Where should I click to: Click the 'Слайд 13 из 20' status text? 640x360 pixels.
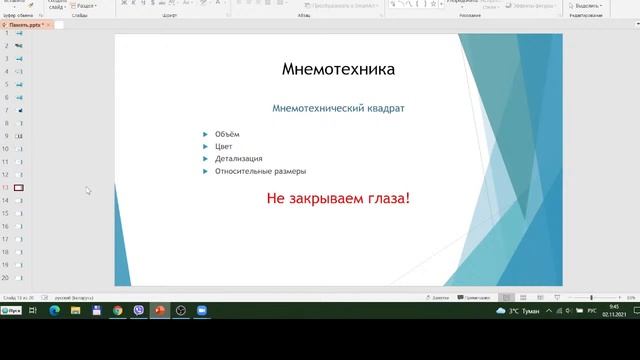coord(18,298)
